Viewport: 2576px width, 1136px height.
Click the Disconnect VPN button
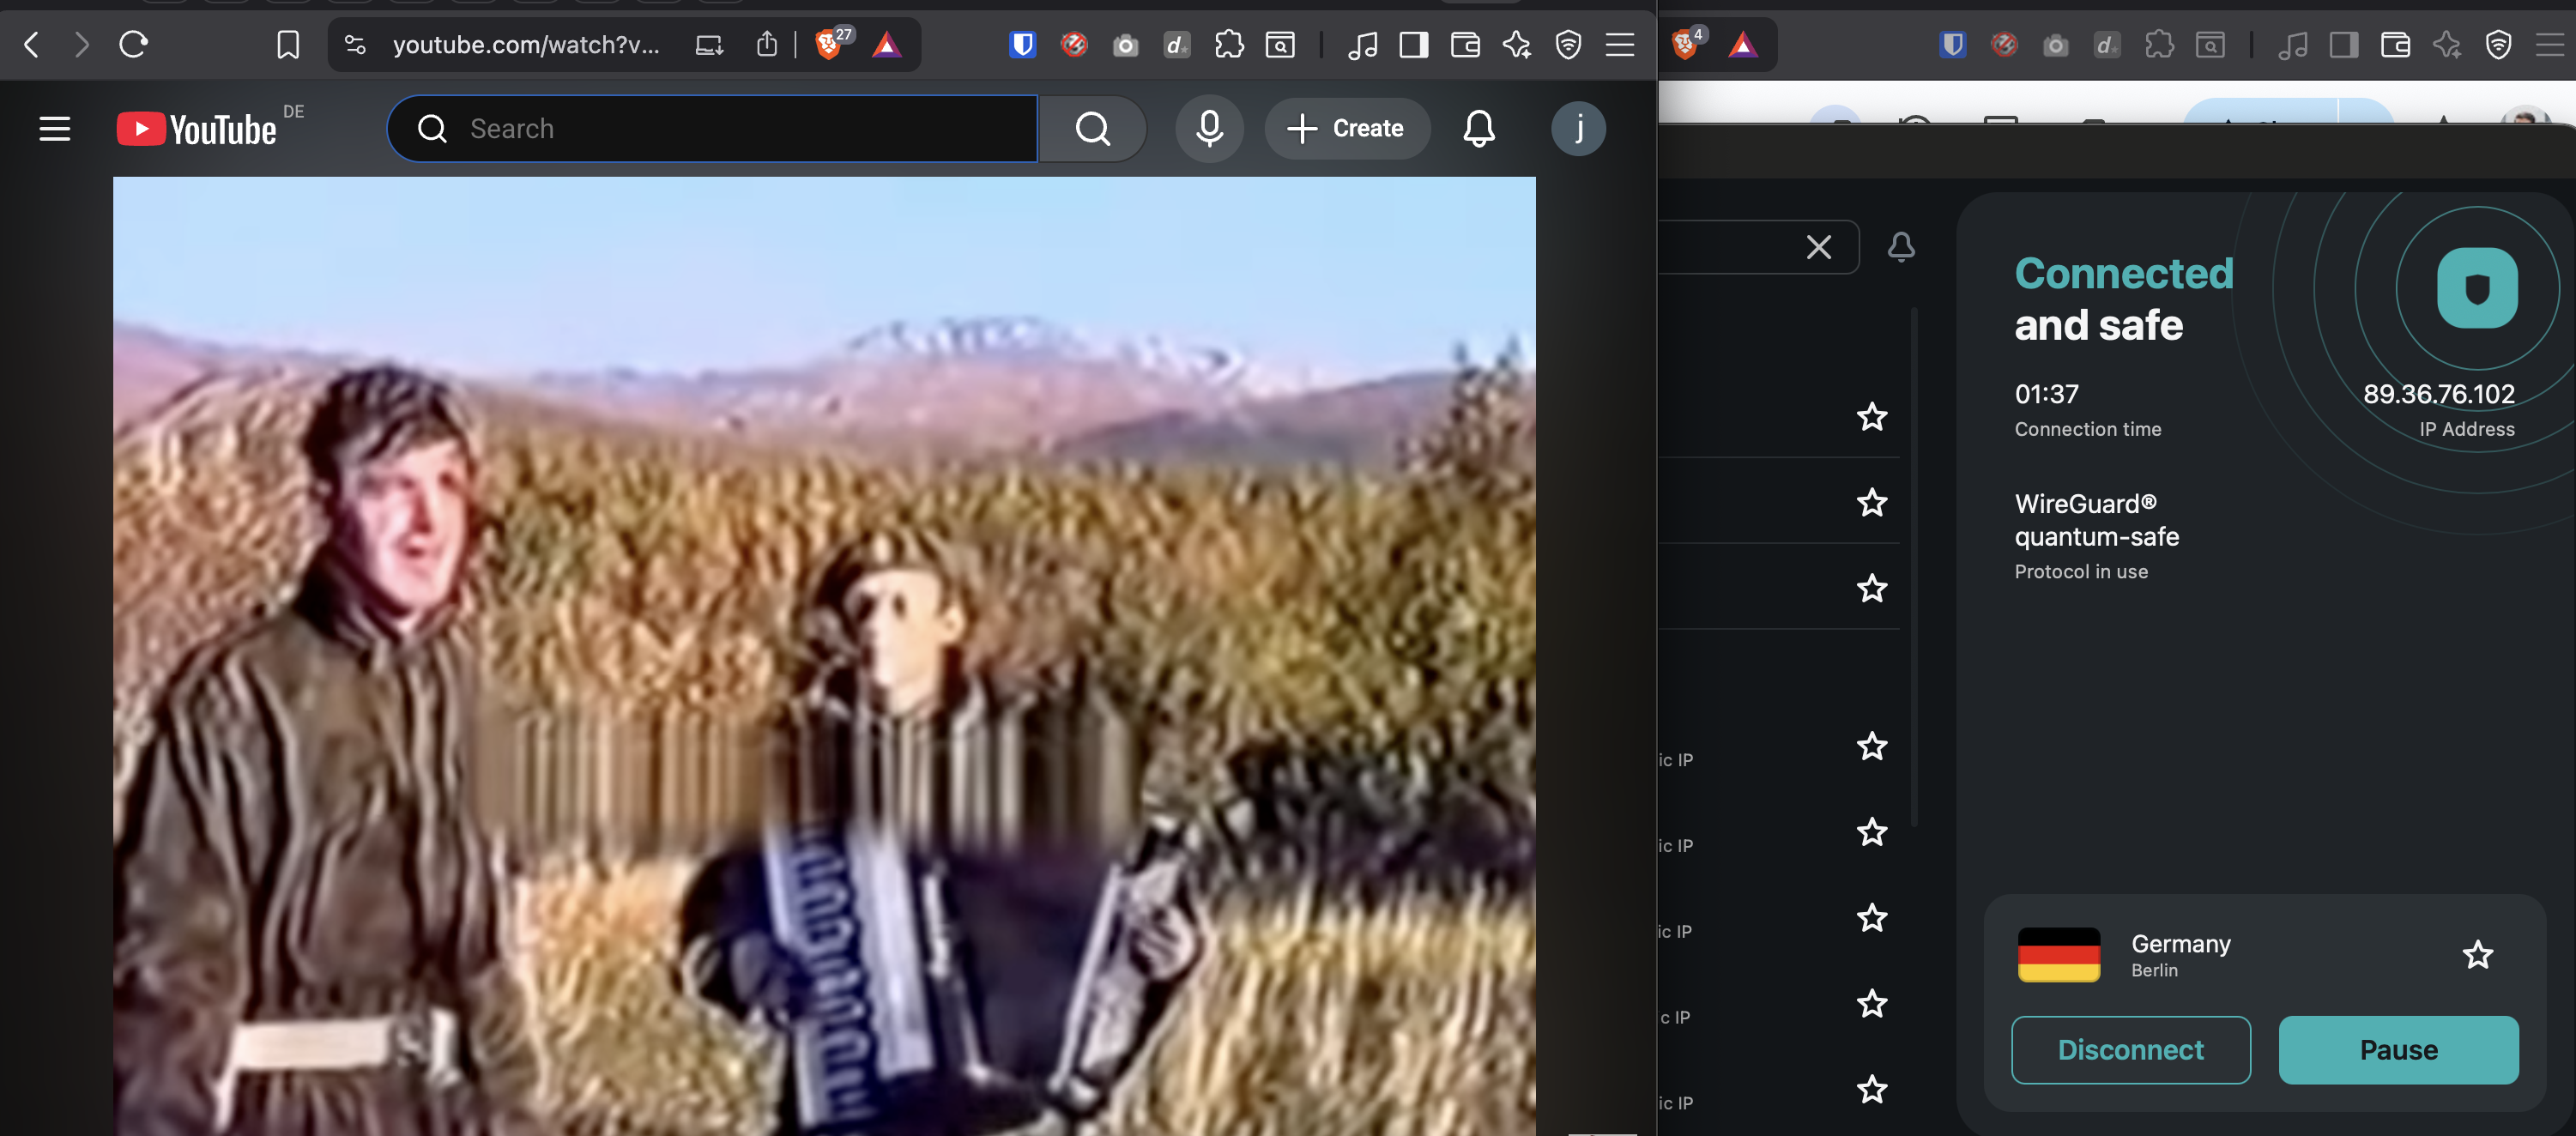2130,1049
